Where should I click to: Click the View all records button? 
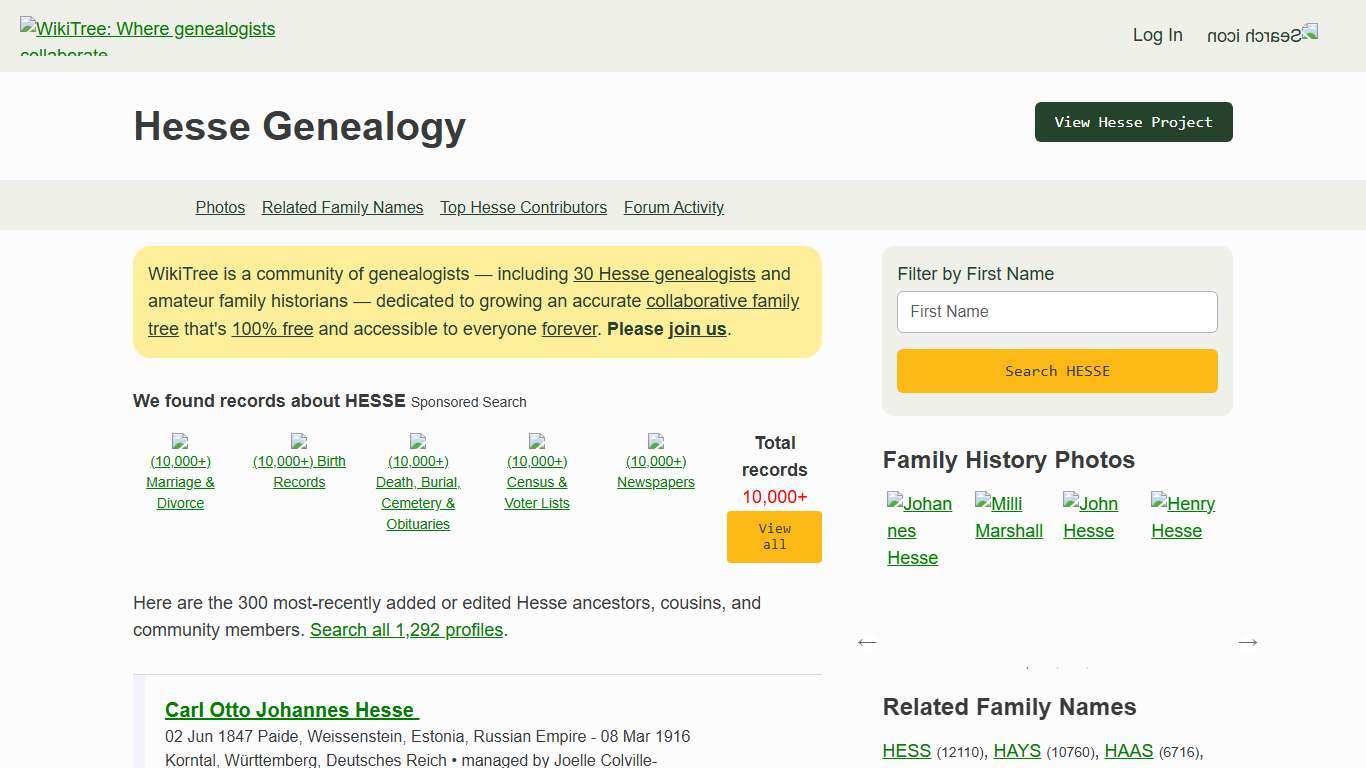pyautogui.click(x=774, y=536)
